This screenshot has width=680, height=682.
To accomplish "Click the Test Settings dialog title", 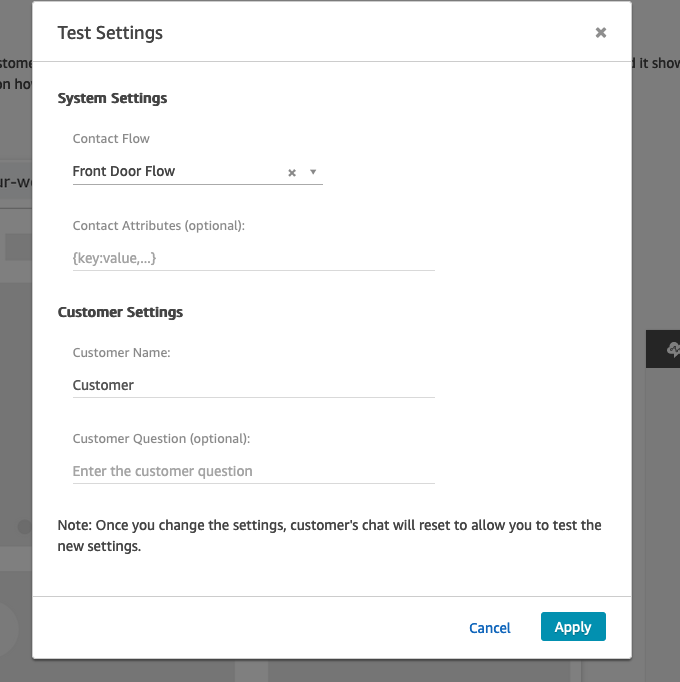I will coord(110,33).
